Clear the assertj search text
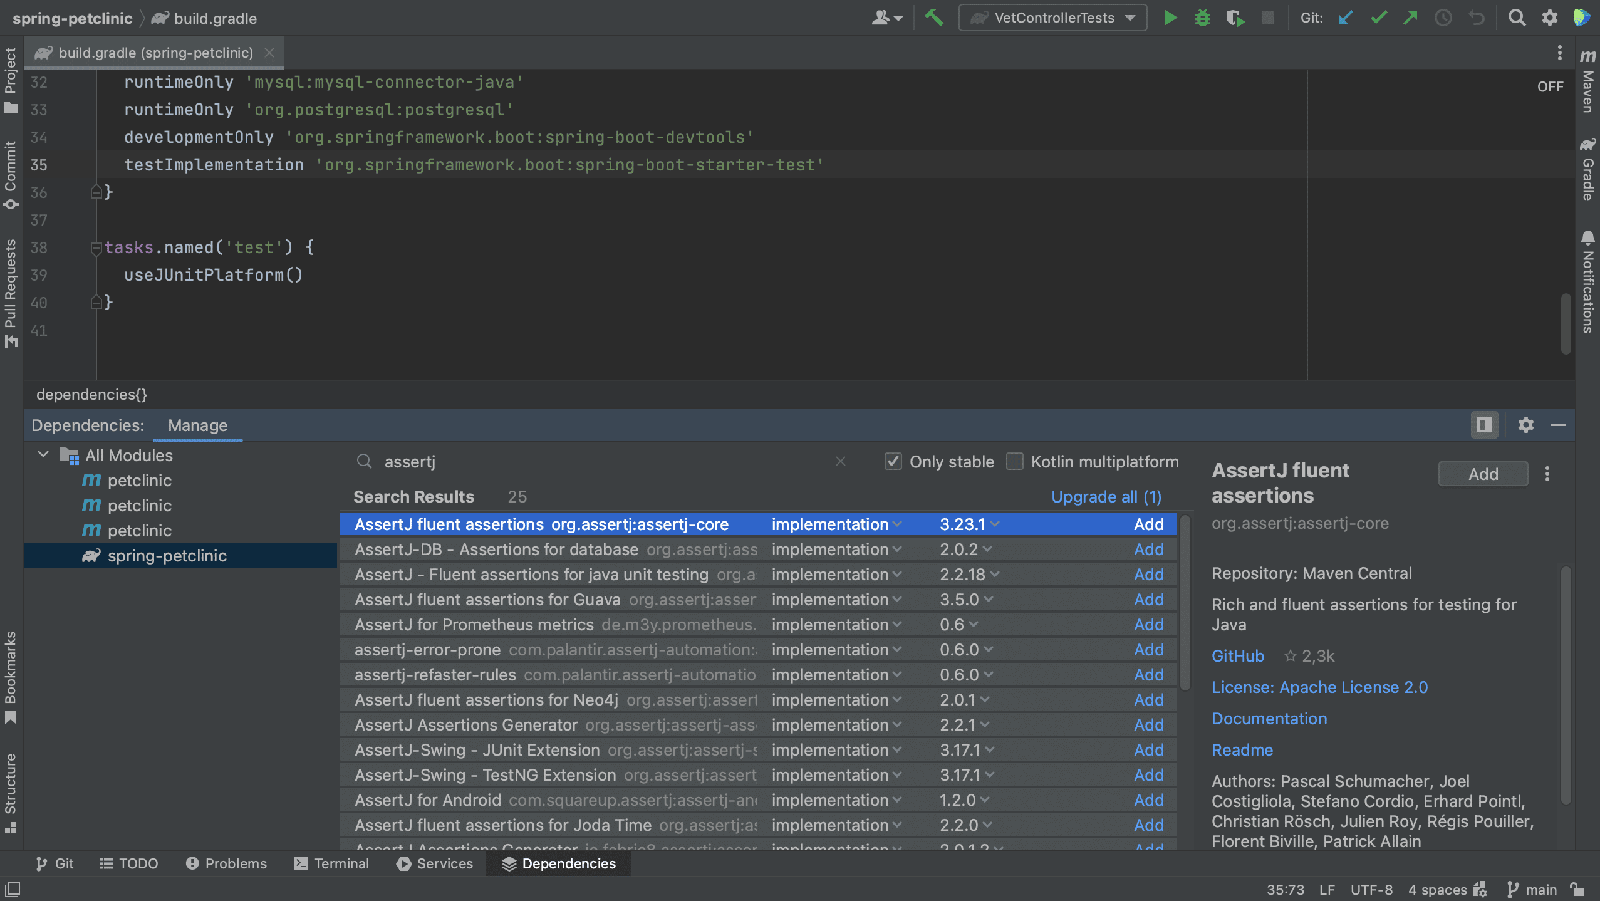The height and width of the screenshot is (901, 1600). pos(840,461)
